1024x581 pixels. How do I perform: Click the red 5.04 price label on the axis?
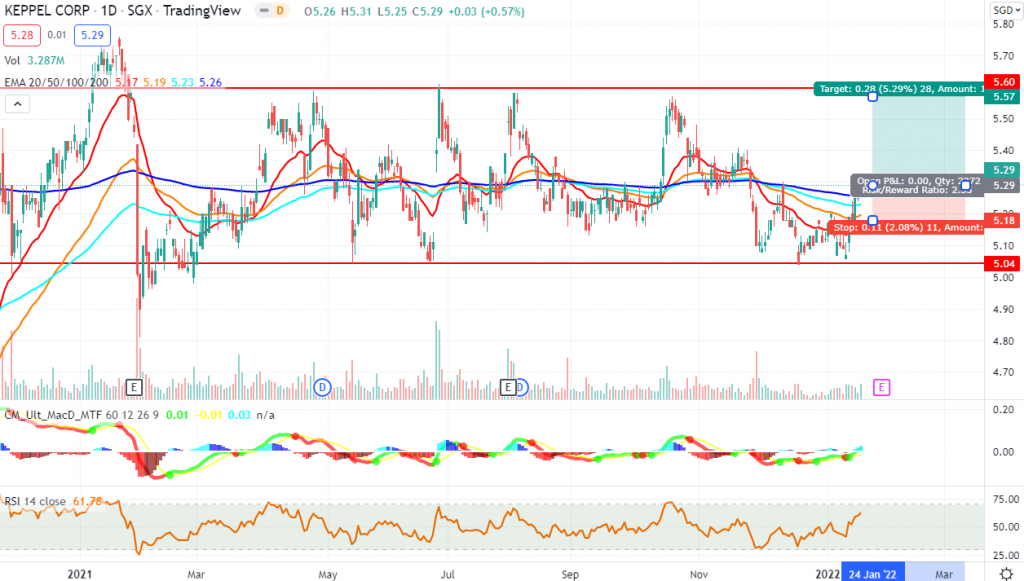(1004, 264)
